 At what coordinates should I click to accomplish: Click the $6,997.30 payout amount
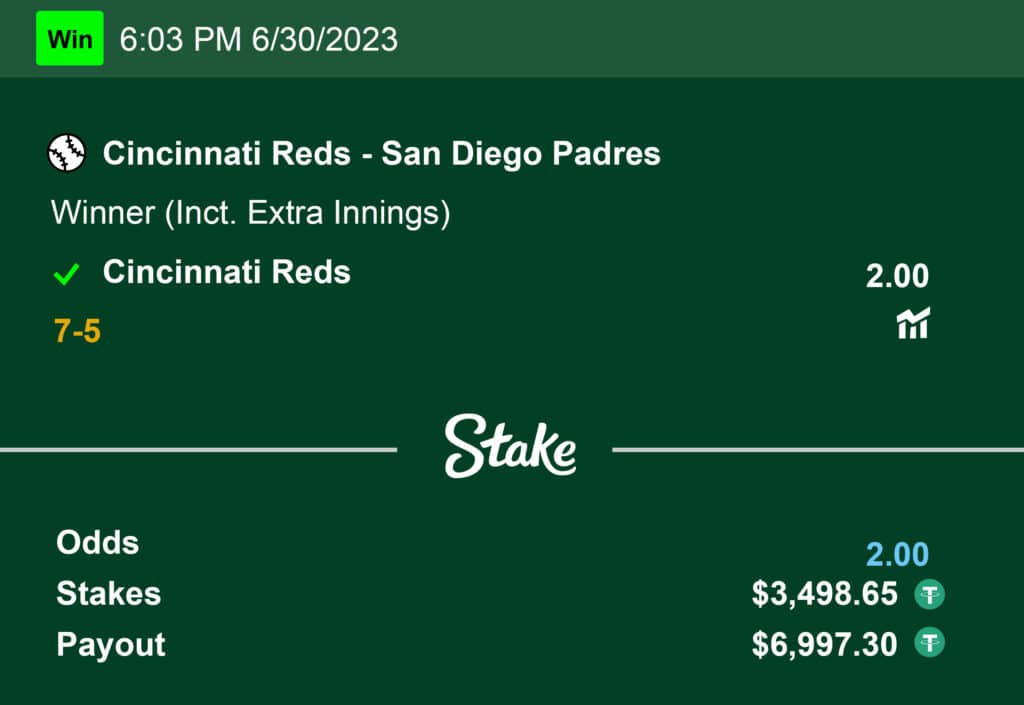click(x=825, y=644)
